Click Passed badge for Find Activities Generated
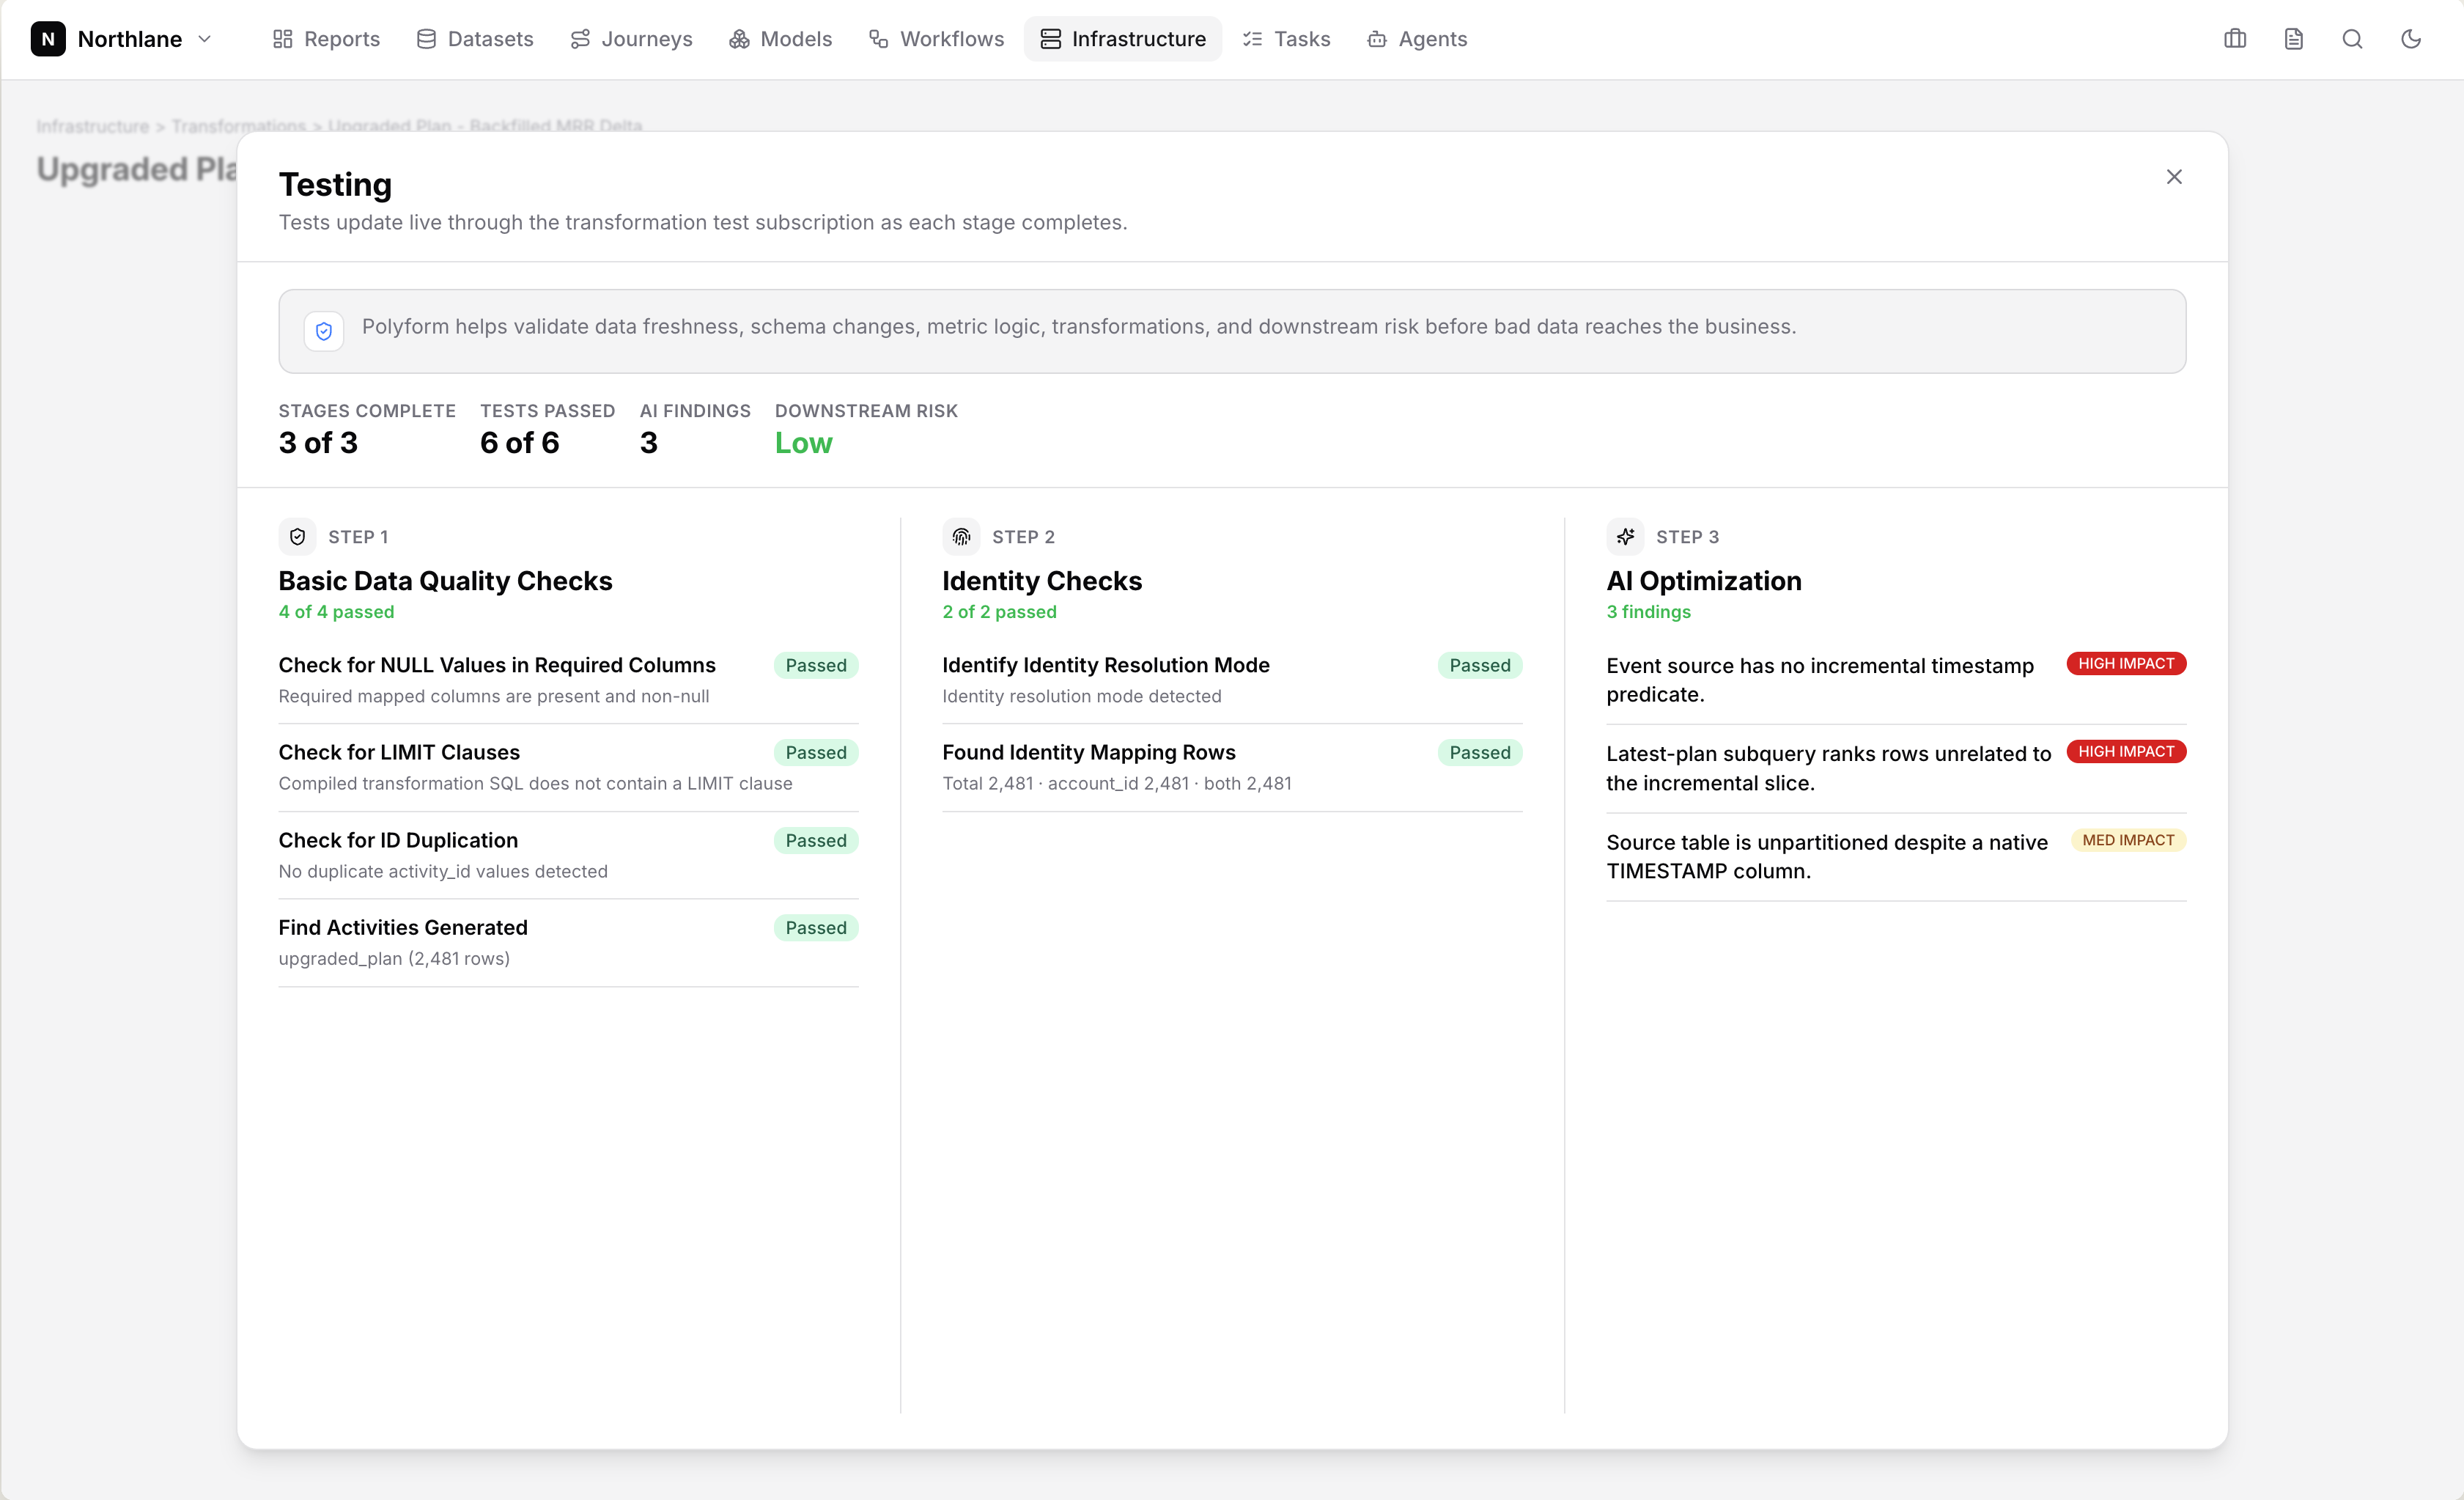Image resolution: width=2464 pixels, height=1500 pixels. [816, 927]
